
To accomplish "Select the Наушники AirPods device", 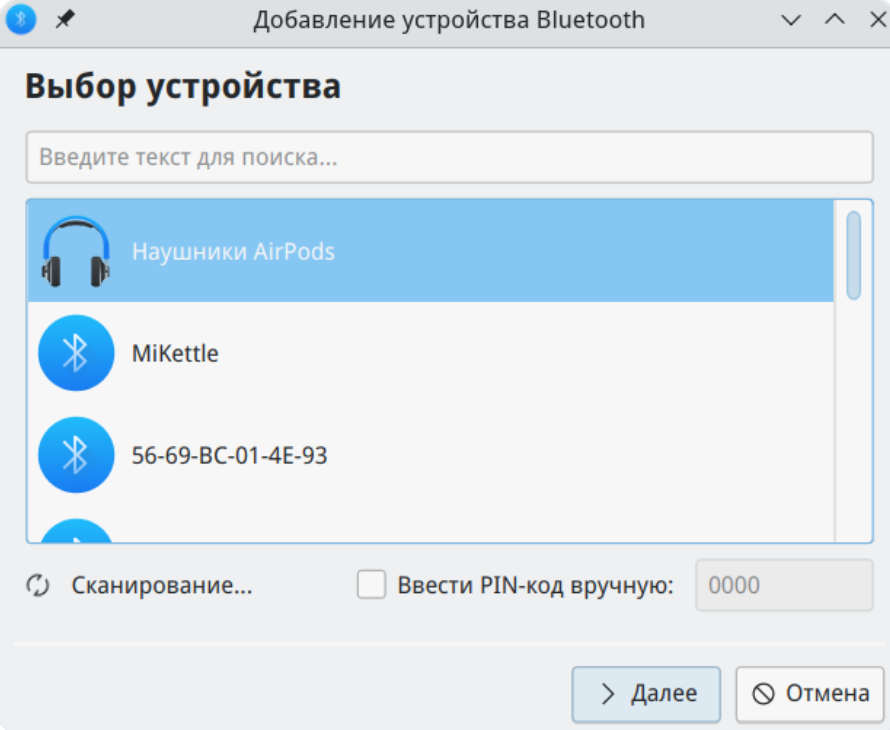I will point(233,251).
